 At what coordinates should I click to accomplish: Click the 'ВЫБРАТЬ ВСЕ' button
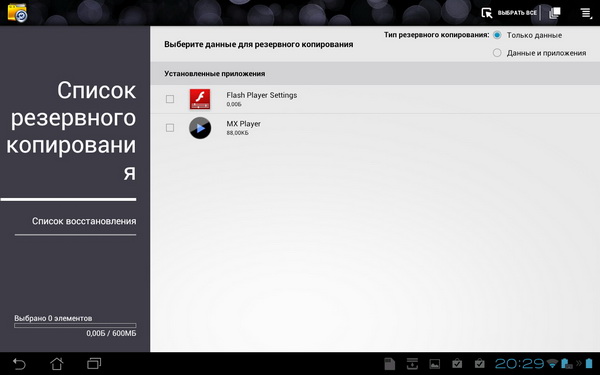[x=517, y=13]
